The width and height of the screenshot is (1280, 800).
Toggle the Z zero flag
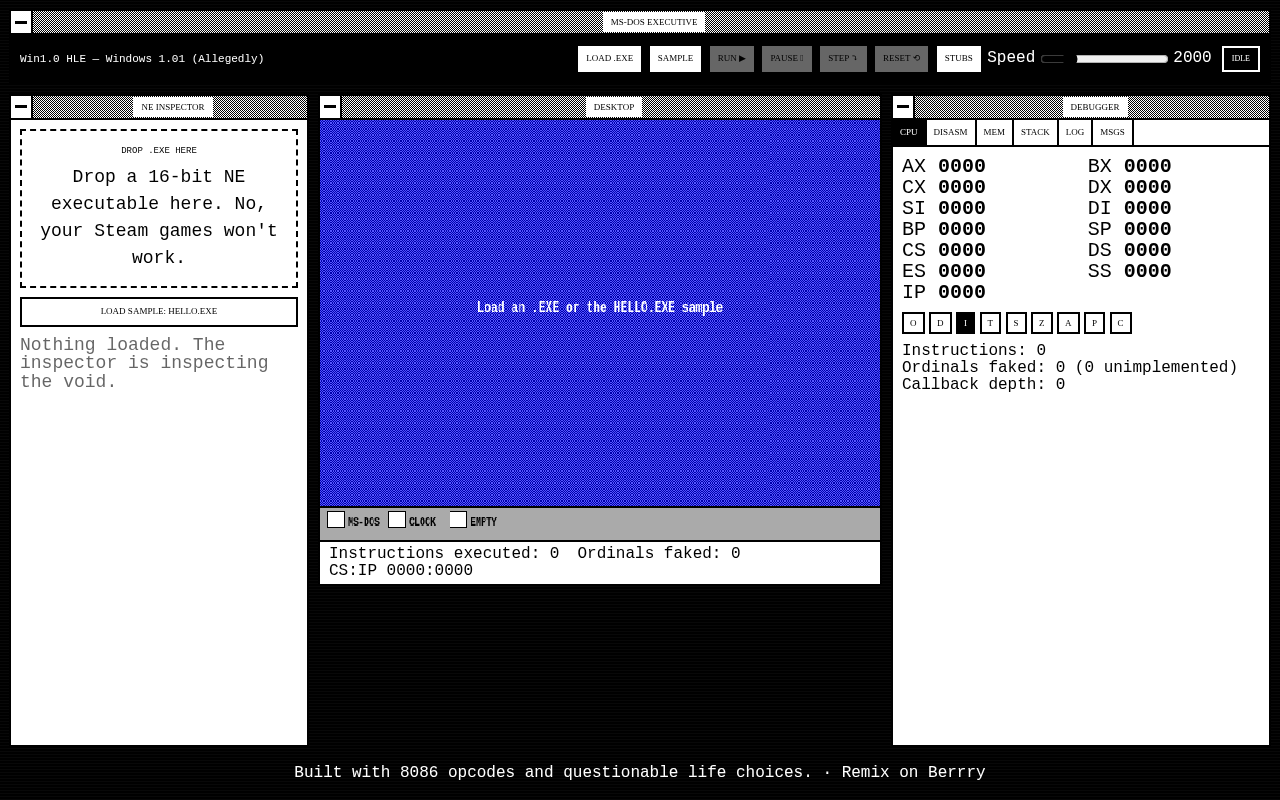(1042, 323)
